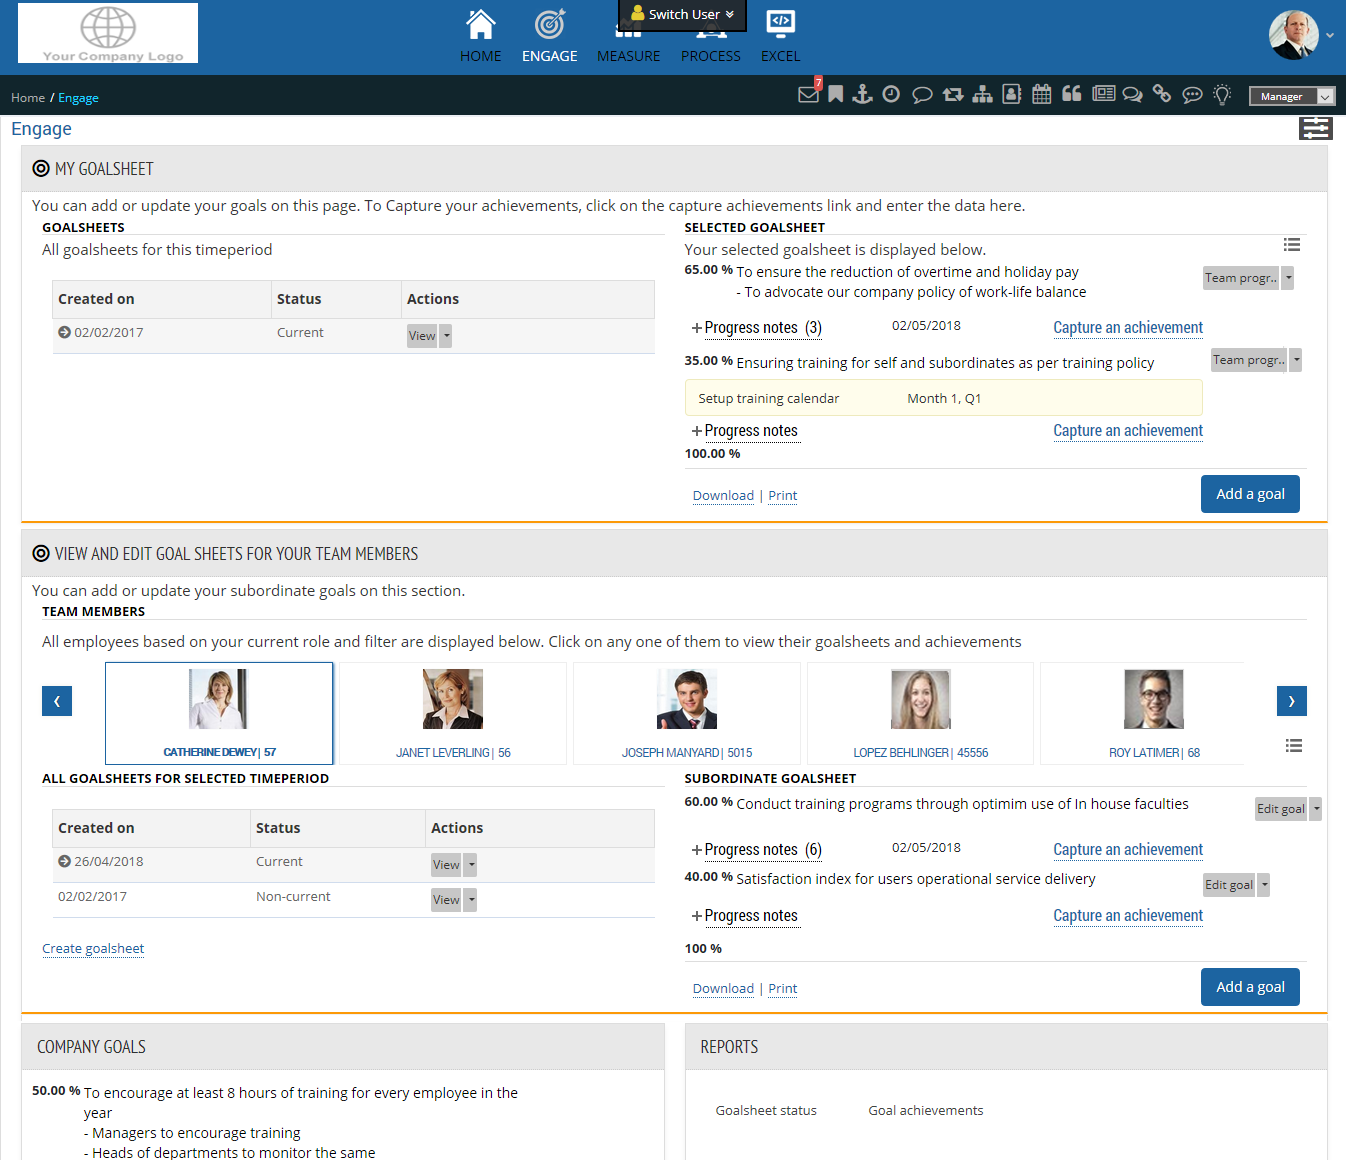Download the selected goalsheet
The width and height of the screenshot is (1346, 1167).
(723, 496)
